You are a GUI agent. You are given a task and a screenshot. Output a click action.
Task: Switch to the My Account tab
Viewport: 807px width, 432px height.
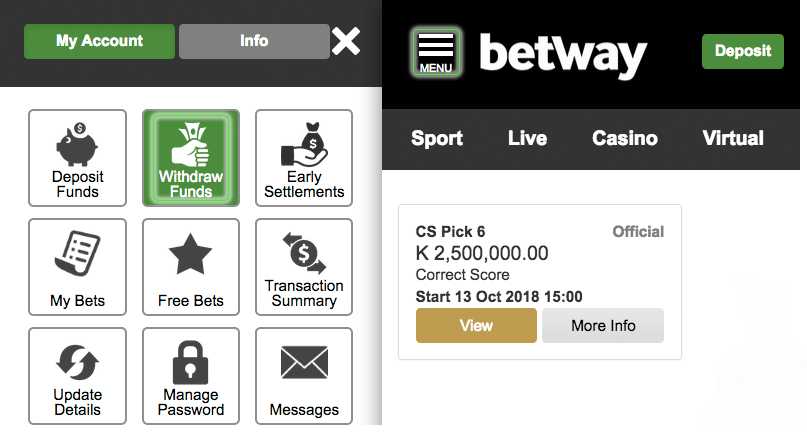[99, 41]
